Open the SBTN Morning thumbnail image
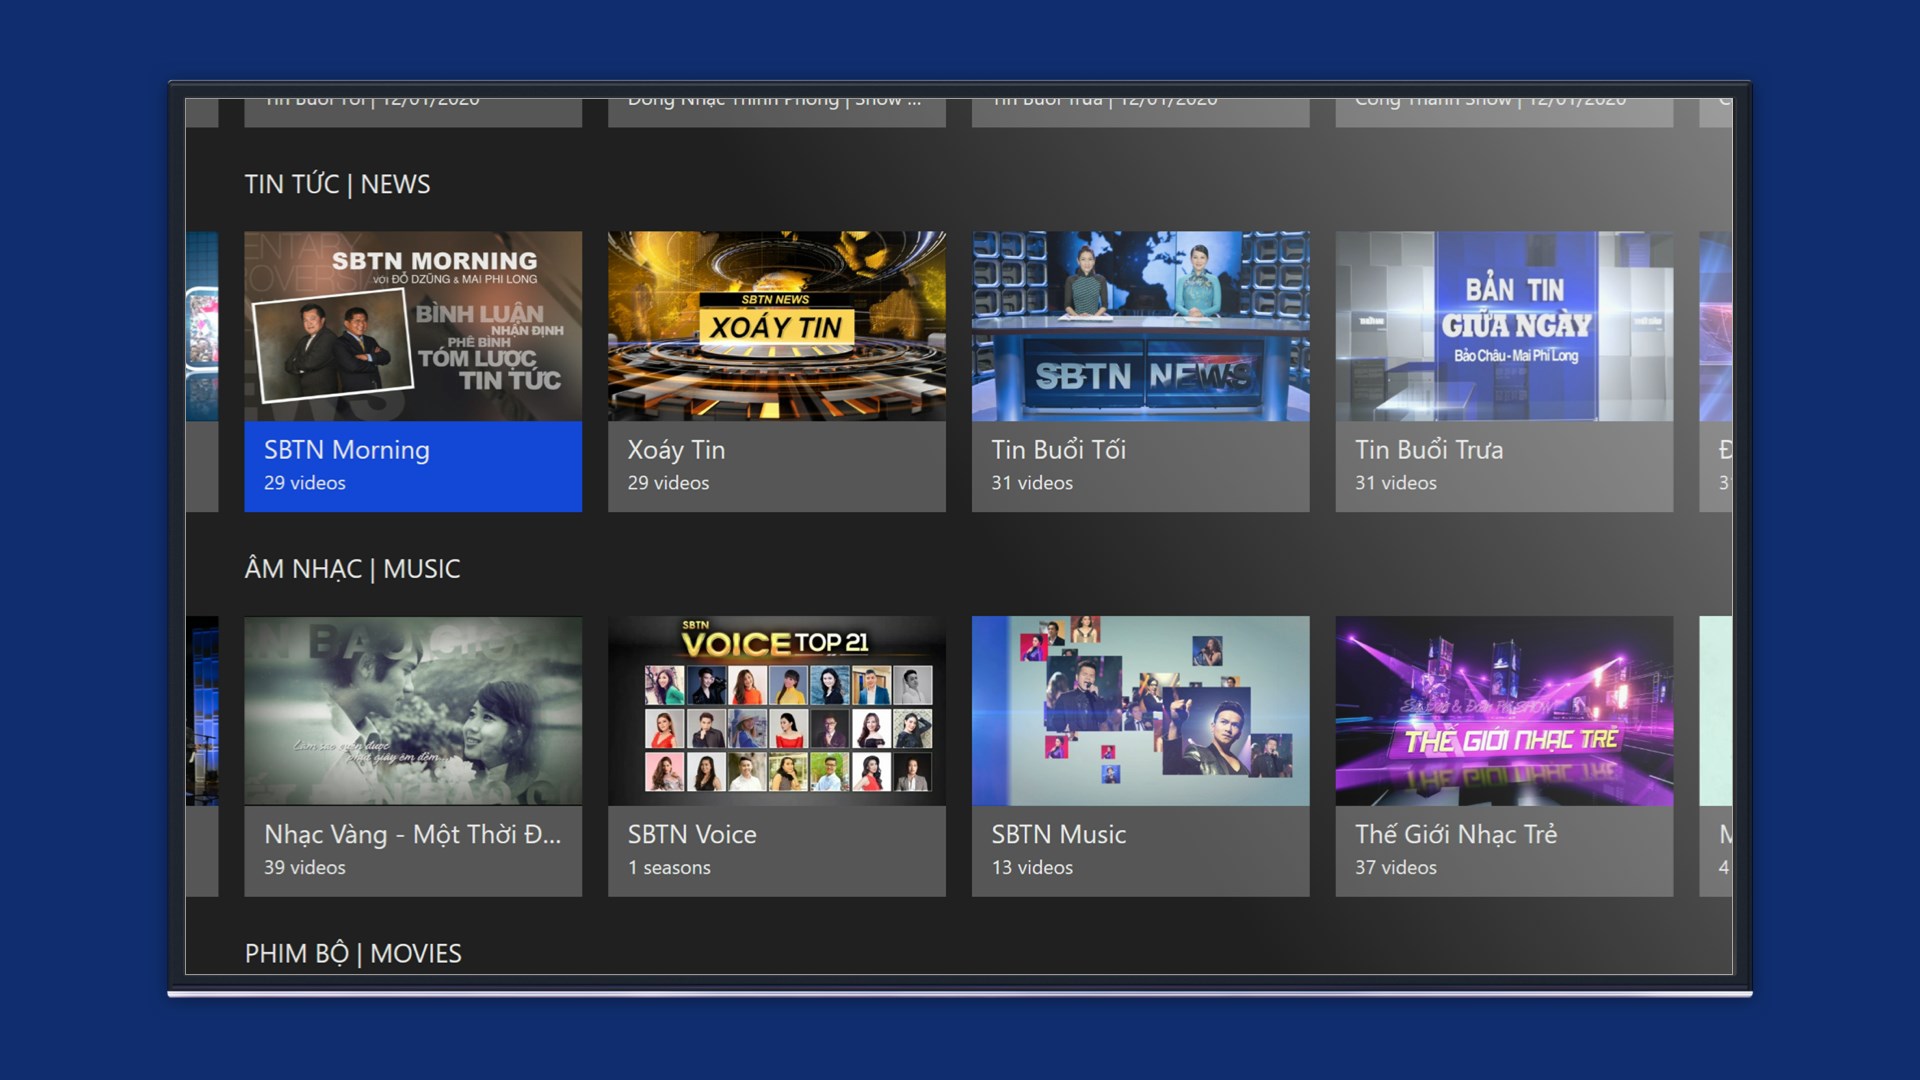This screenshot has height=1080, width=1920. [413, 326]
